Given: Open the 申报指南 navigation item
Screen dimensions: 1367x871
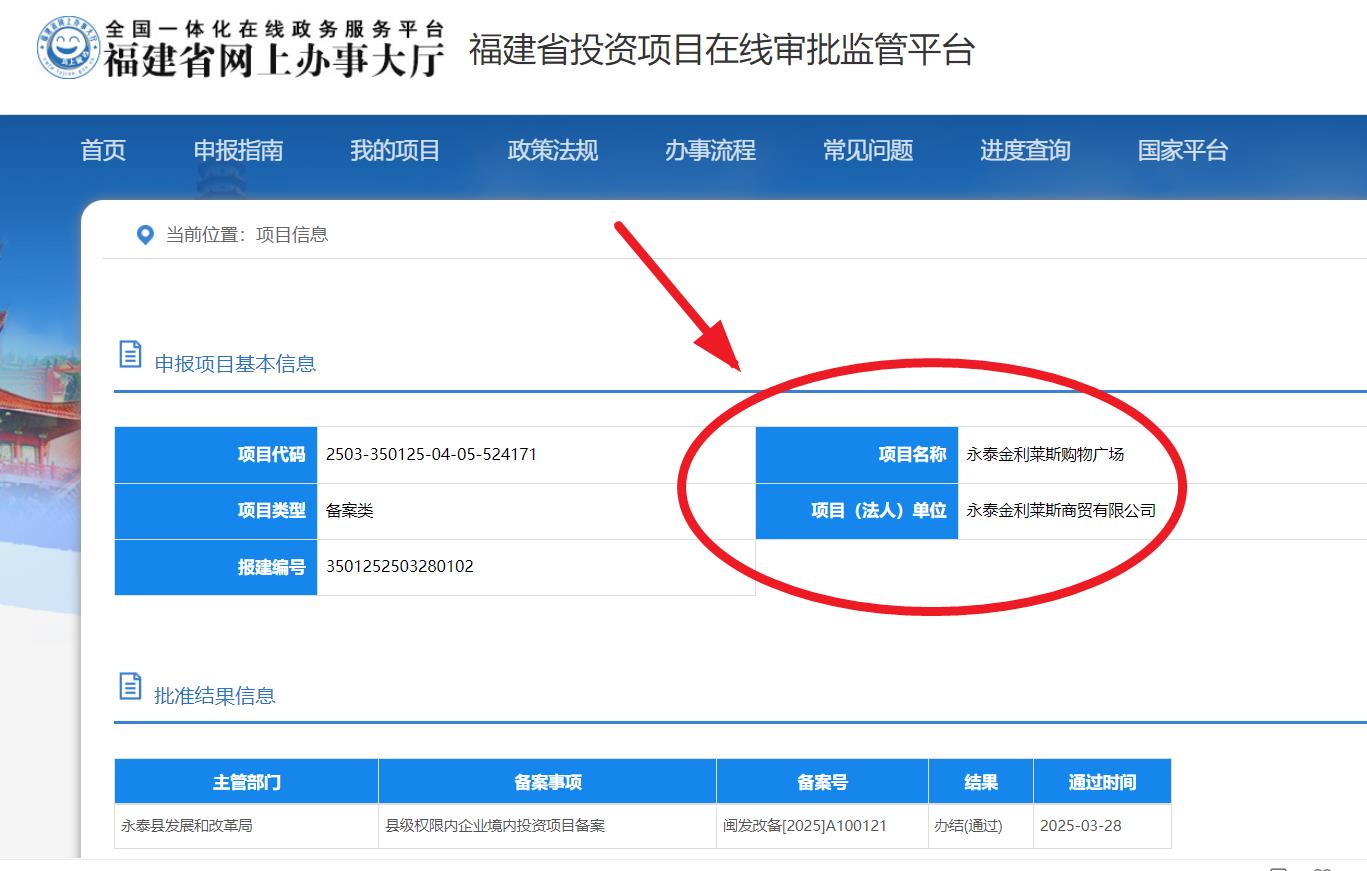Looking at the screenshot, I should (x=238, y=150).
